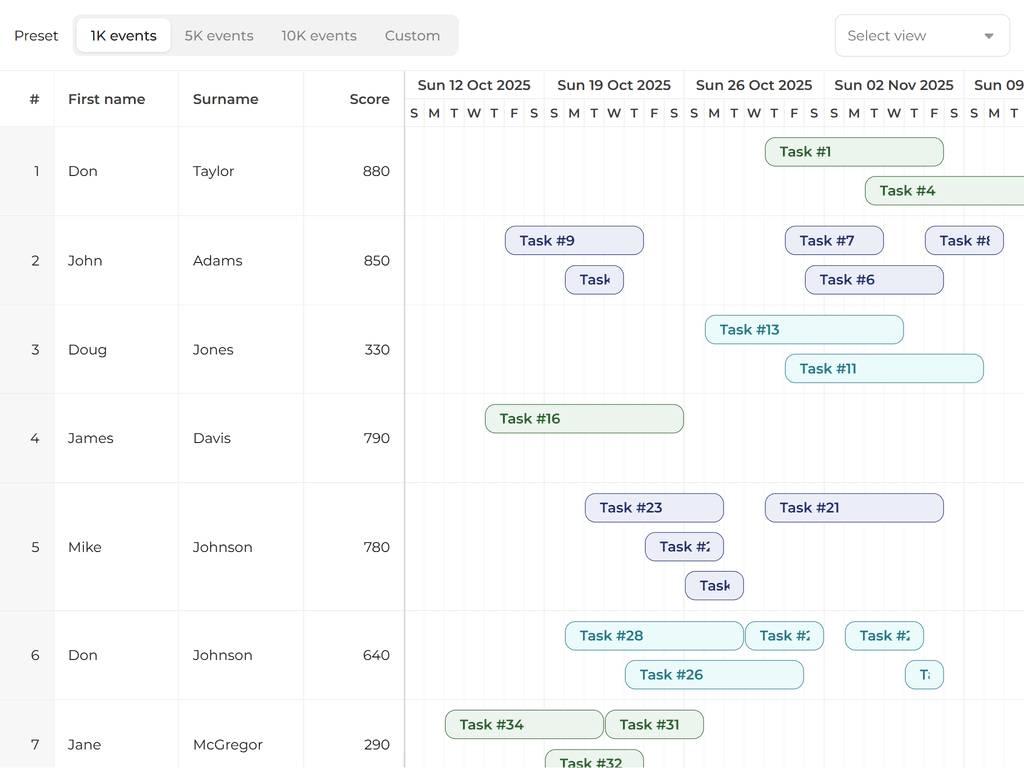Select the Task #1 bar for Don Taylor
The image size is (1024, 768).
pyautogui.click(x=854, y=151)
